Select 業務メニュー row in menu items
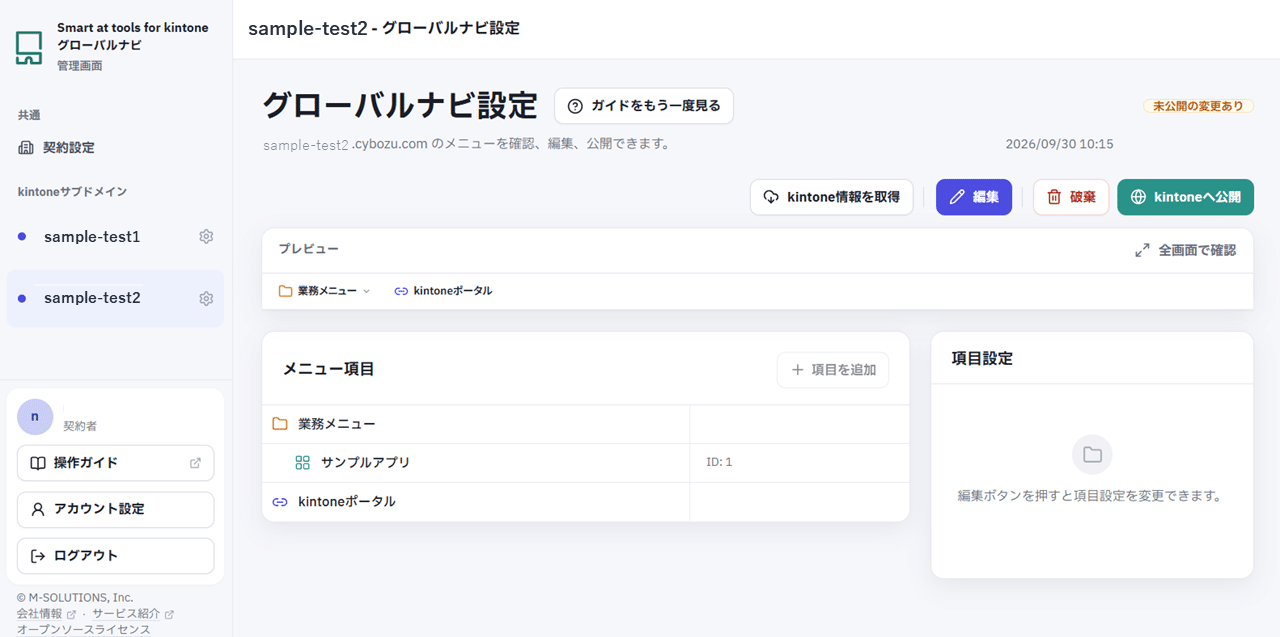This screenshot has width=1280, height=637. pos(586,424)
